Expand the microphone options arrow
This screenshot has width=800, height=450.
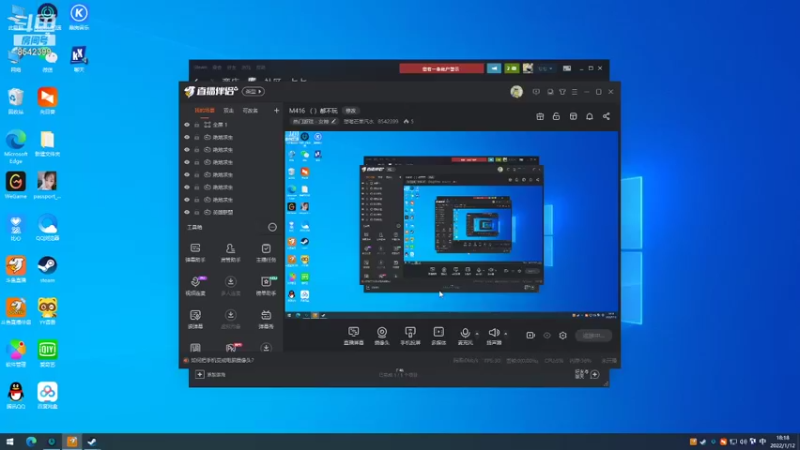pyautogui.click(x=477, y=334)
